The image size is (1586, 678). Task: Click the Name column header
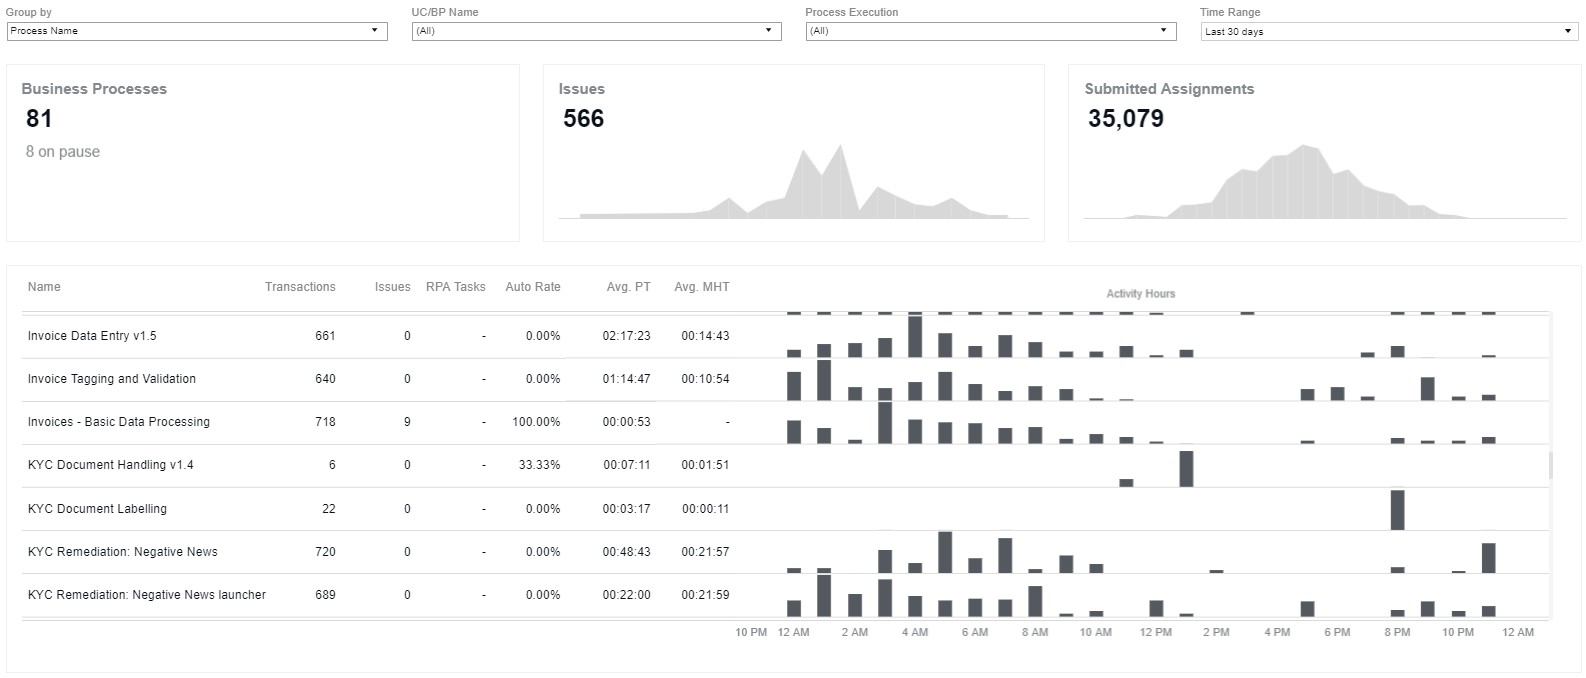coord(44,287)
